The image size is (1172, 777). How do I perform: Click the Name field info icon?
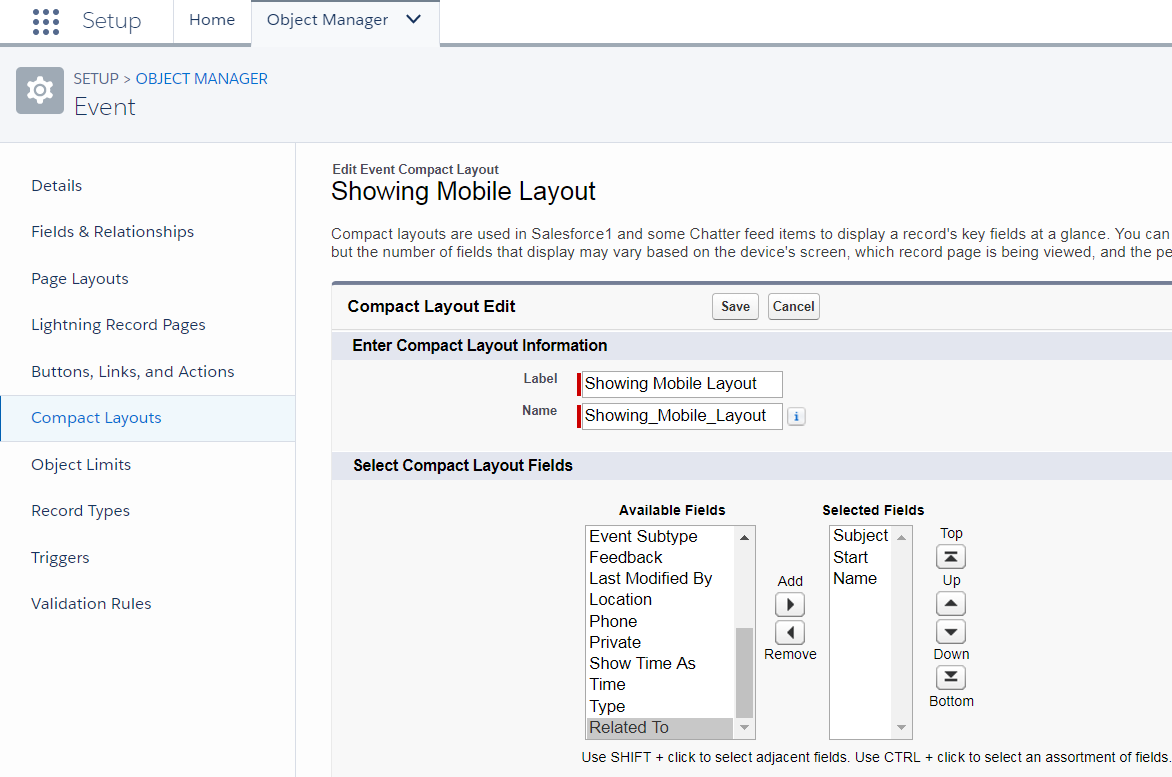click(795, 417)
